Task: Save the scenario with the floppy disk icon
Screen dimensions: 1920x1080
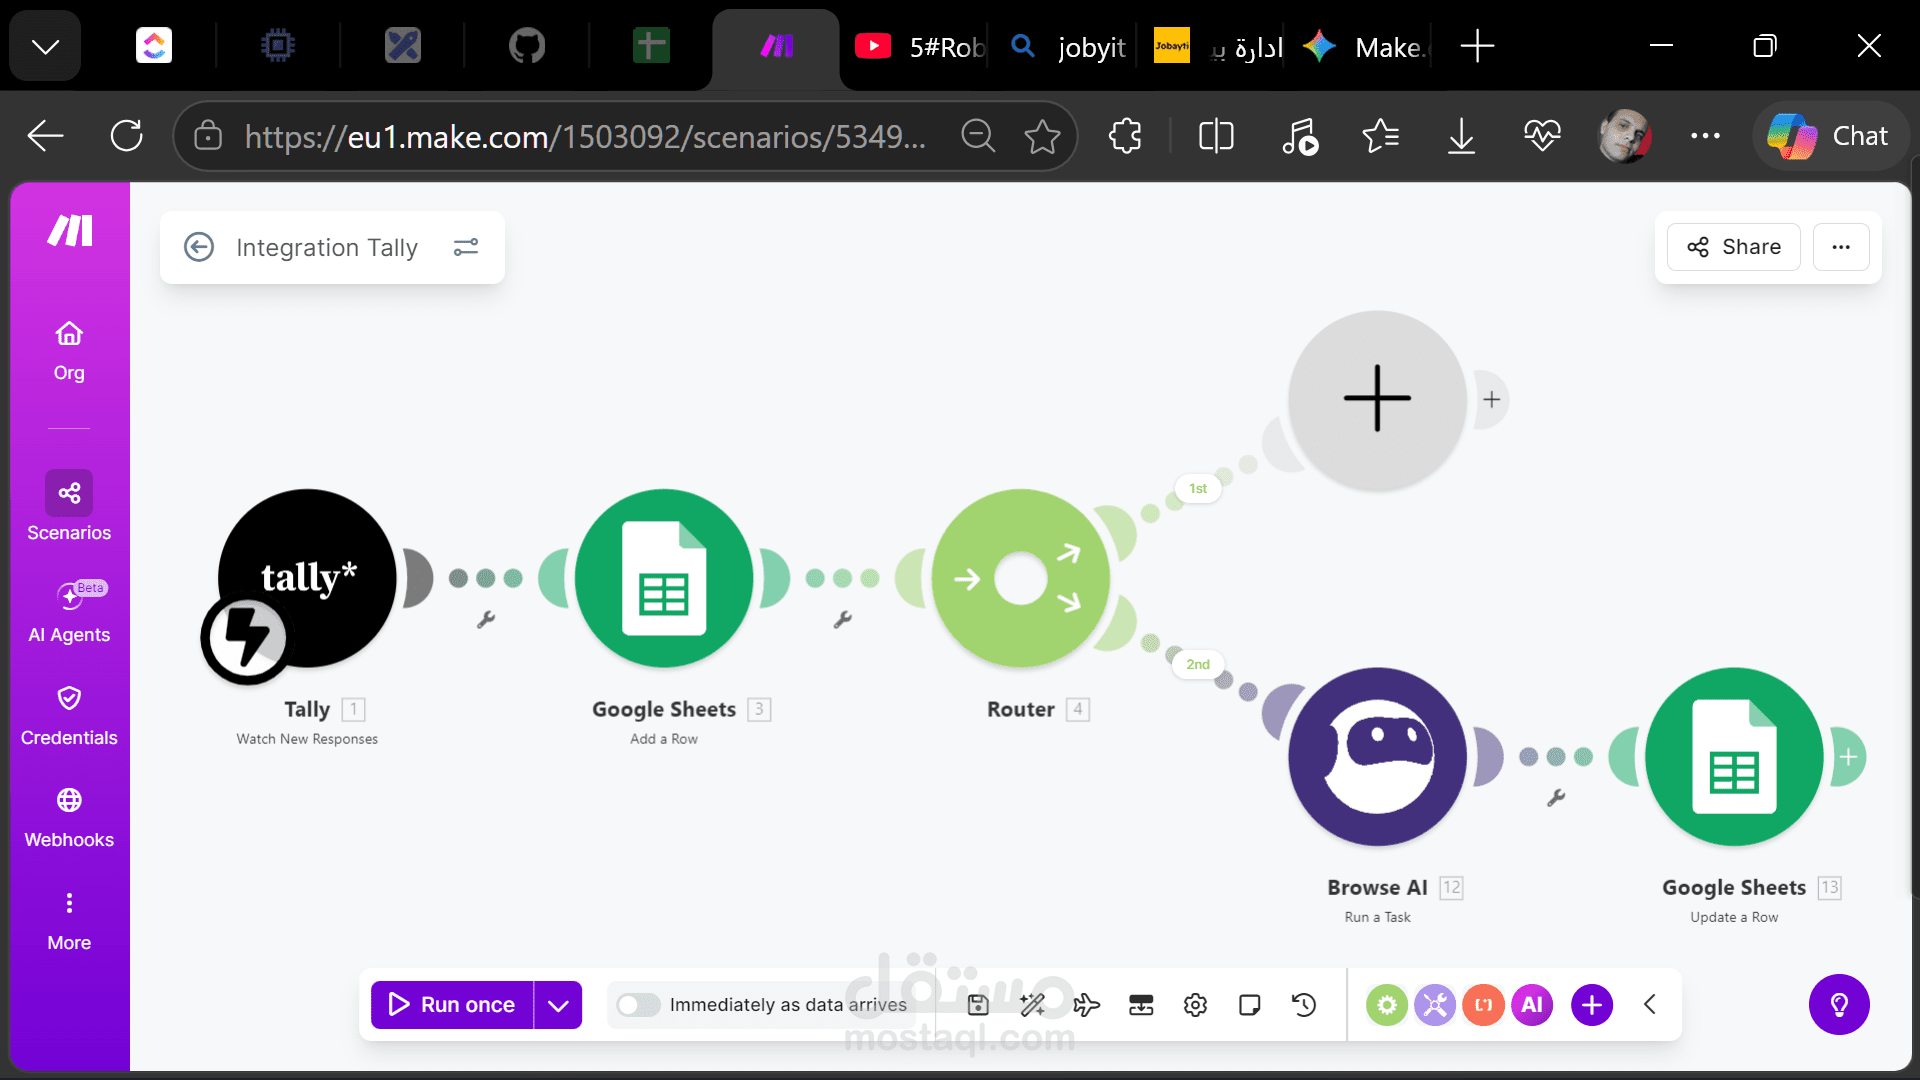Action: tap(978, 1005)
